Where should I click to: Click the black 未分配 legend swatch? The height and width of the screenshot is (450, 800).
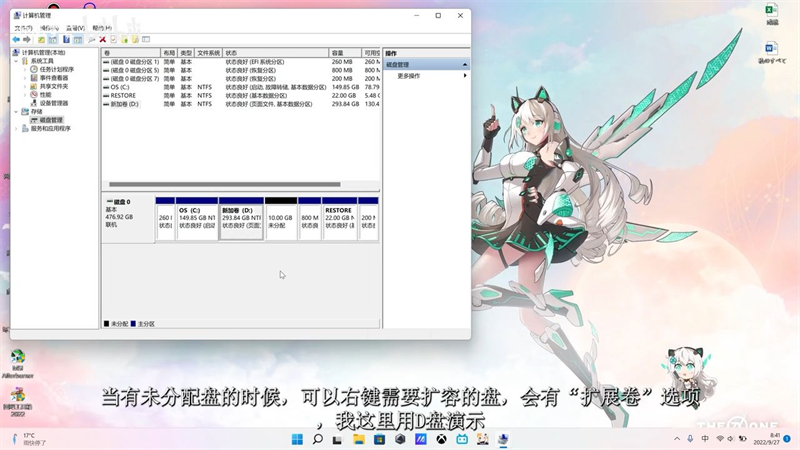click(x=107, y=323)
